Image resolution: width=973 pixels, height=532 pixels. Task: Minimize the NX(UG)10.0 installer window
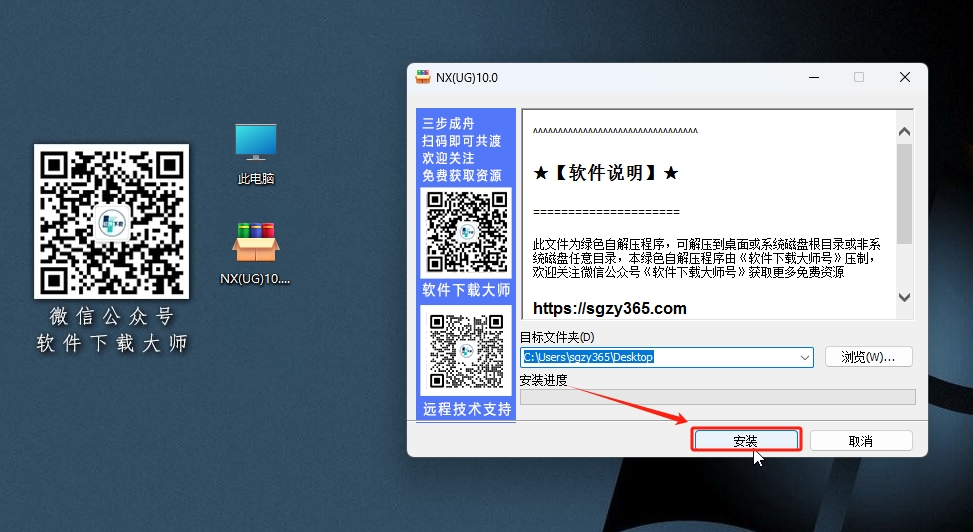point(814,78)
